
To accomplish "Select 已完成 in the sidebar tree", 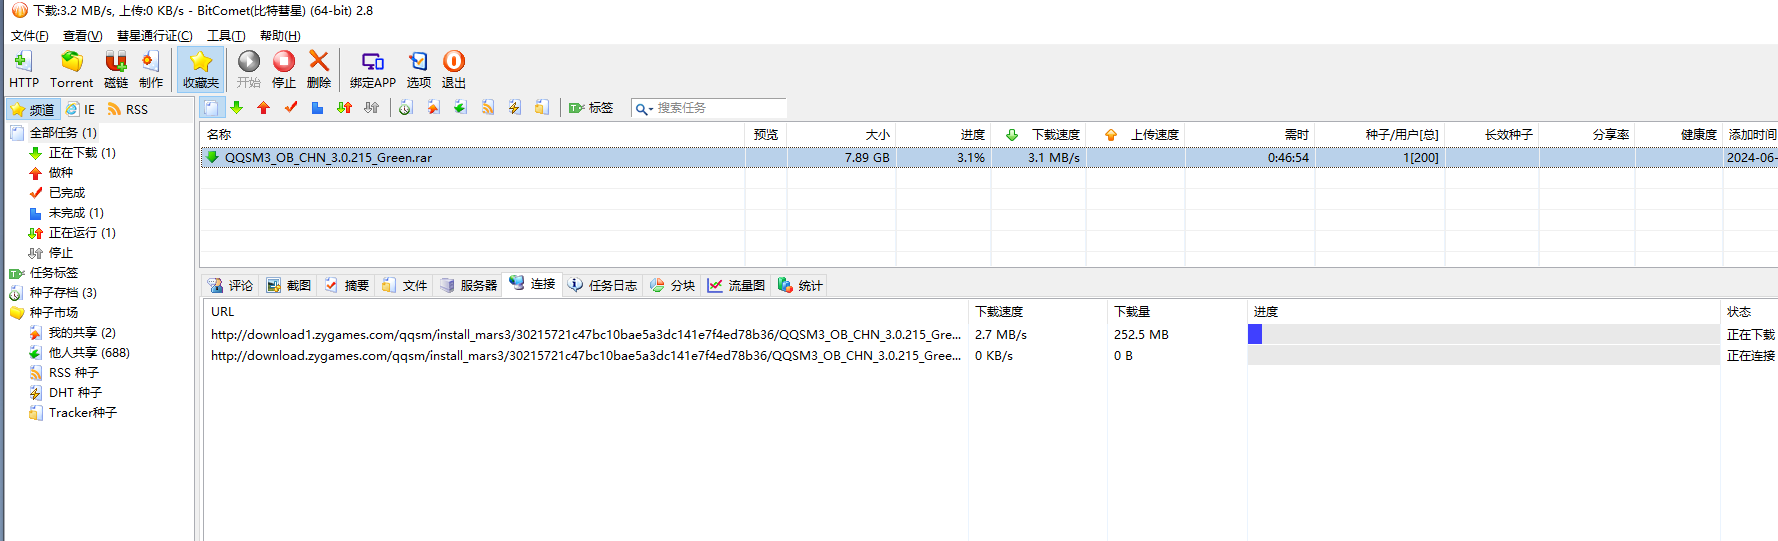I will tap(67, 193).
